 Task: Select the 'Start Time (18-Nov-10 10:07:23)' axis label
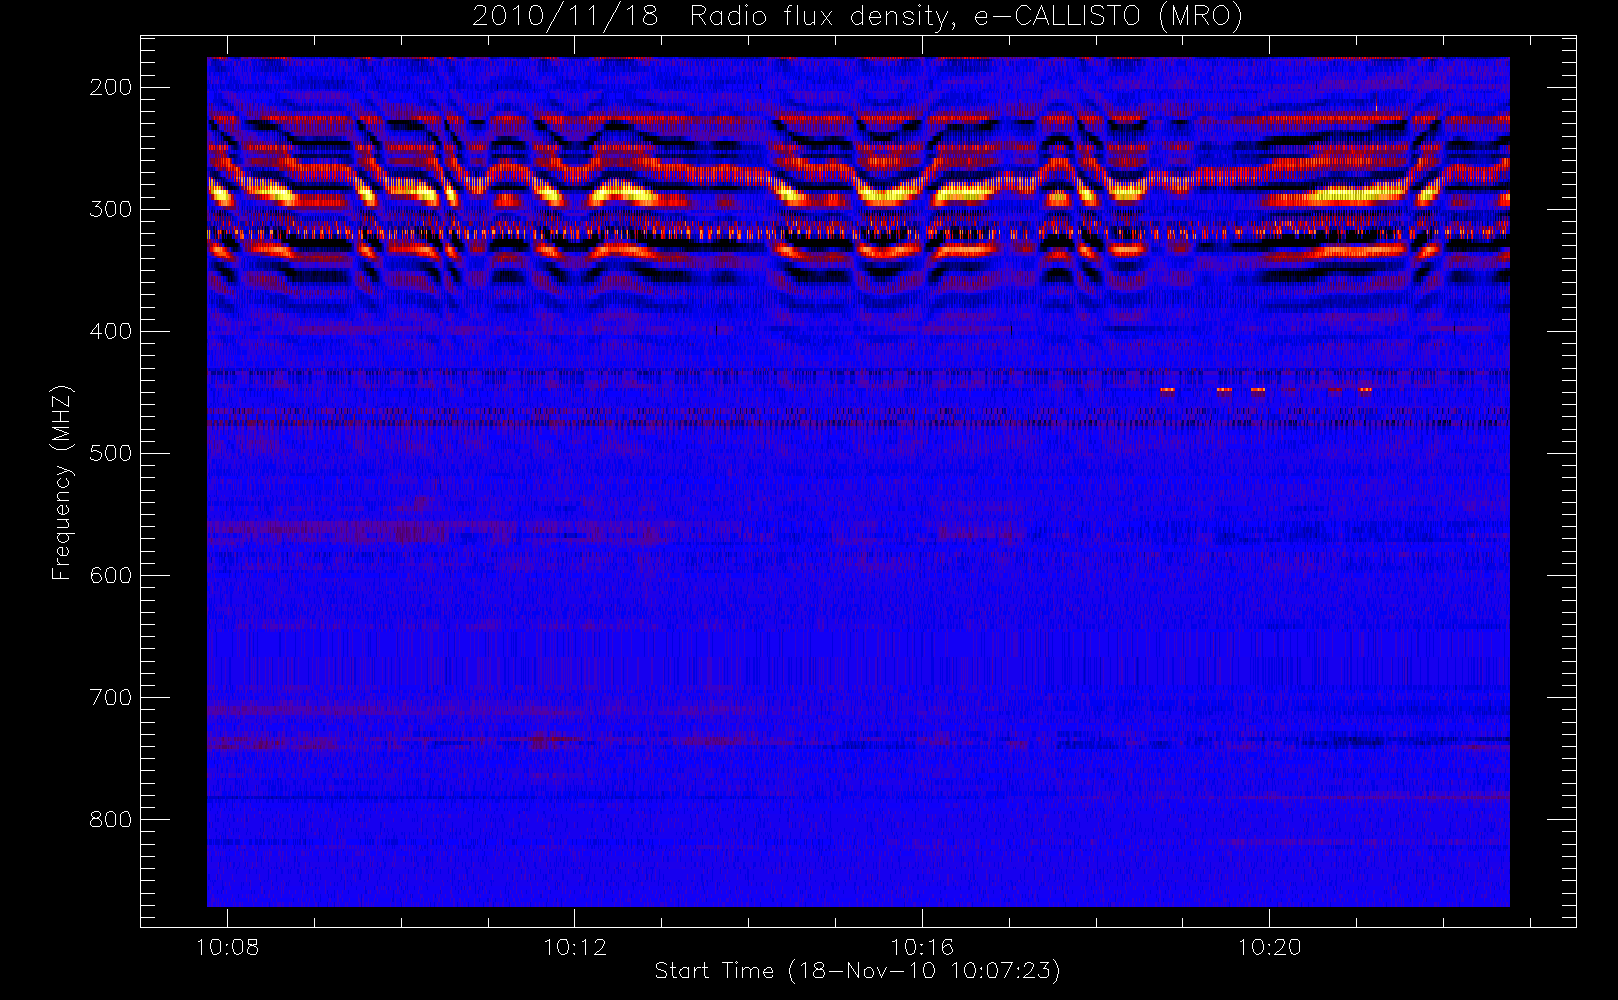point(857,971)
